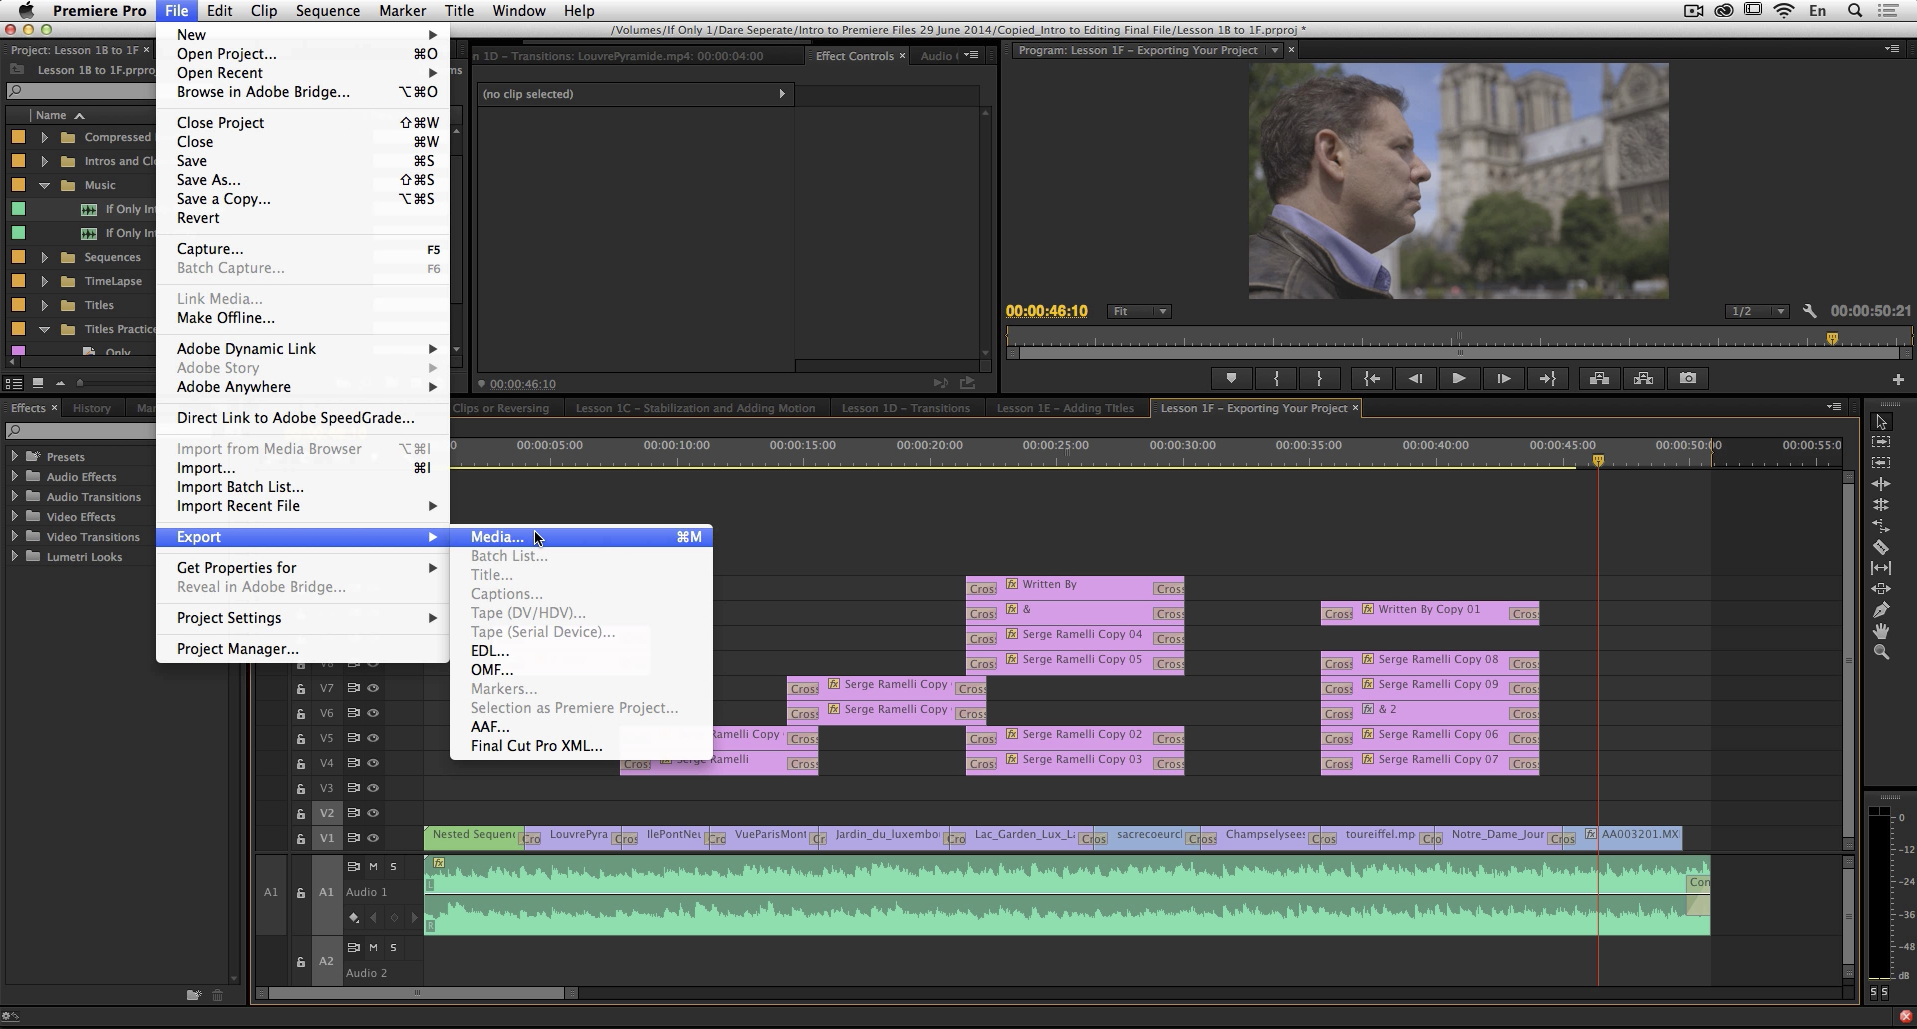Click the Extract button
This screenshot has width=1917, height=1029.
point(1643,378)
